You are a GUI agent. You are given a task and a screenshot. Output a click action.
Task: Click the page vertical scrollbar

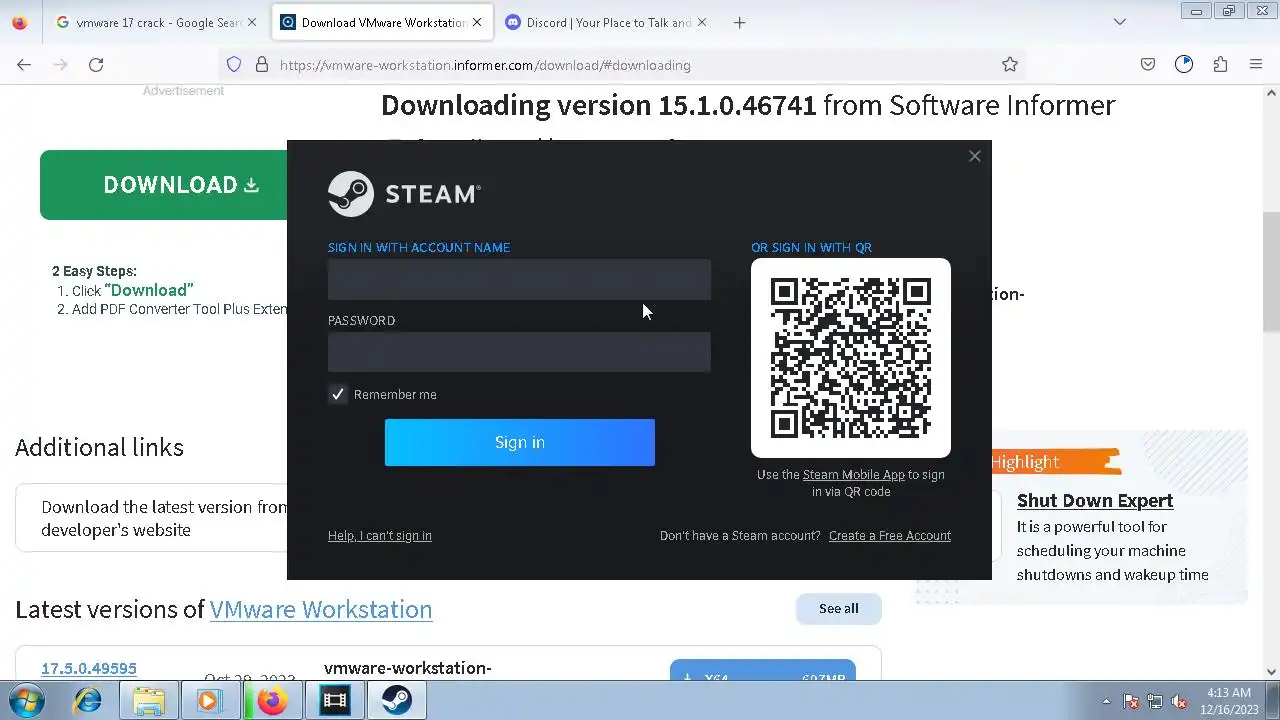(1271, 270)
